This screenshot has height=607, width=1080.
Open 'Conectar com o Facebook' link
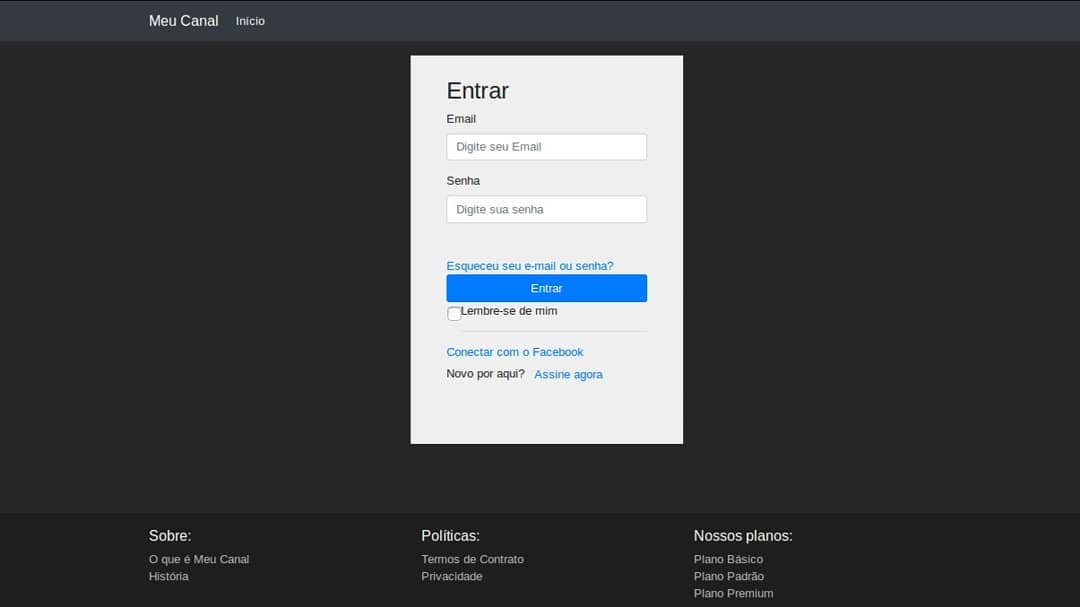515,352
